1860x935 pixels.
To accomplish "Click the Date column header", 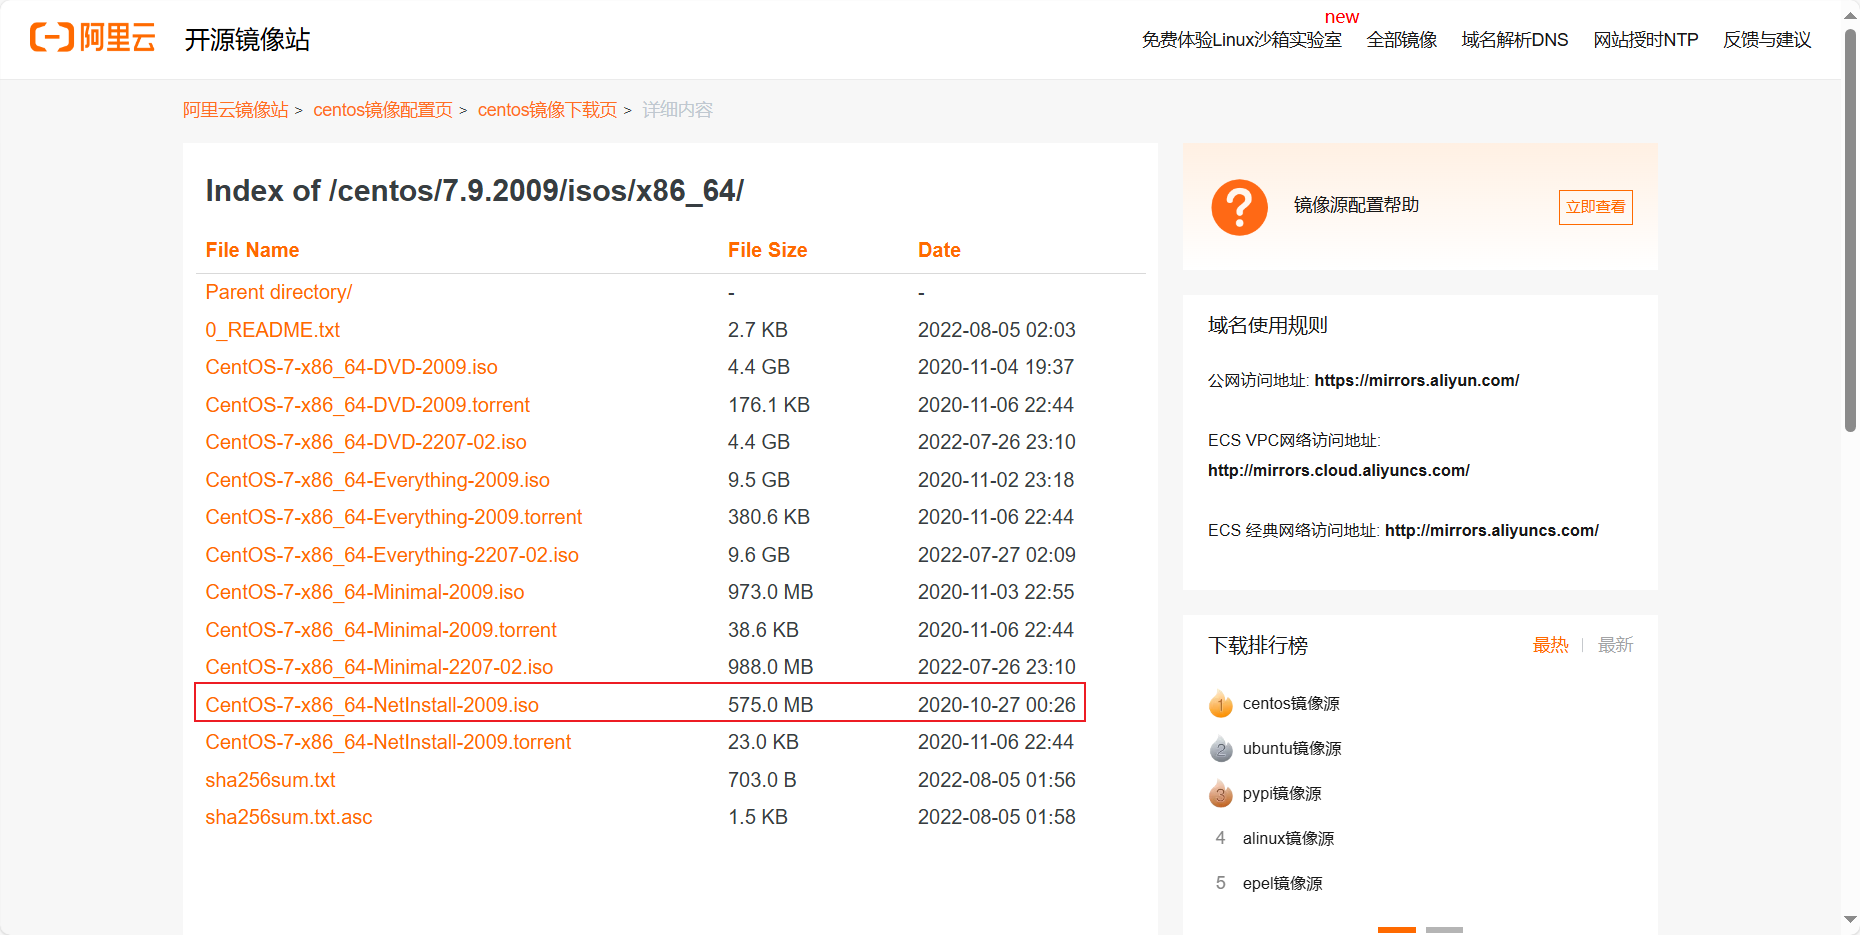I will (939, 250).
